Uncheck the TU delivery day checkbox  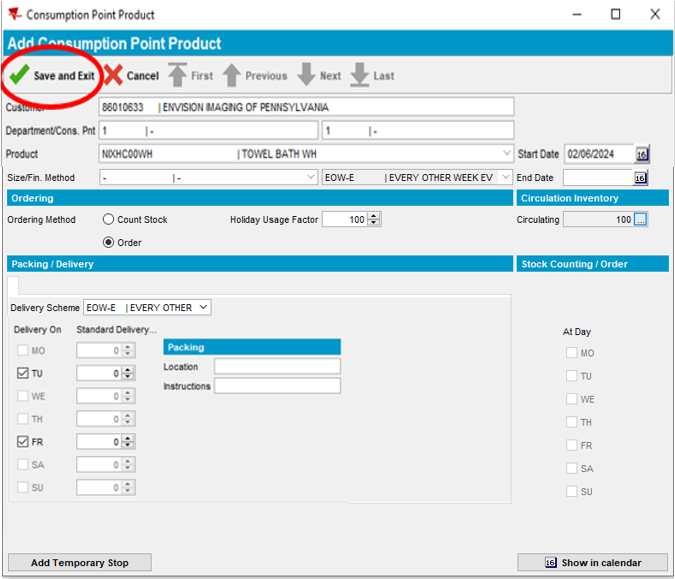click(23, 373)
